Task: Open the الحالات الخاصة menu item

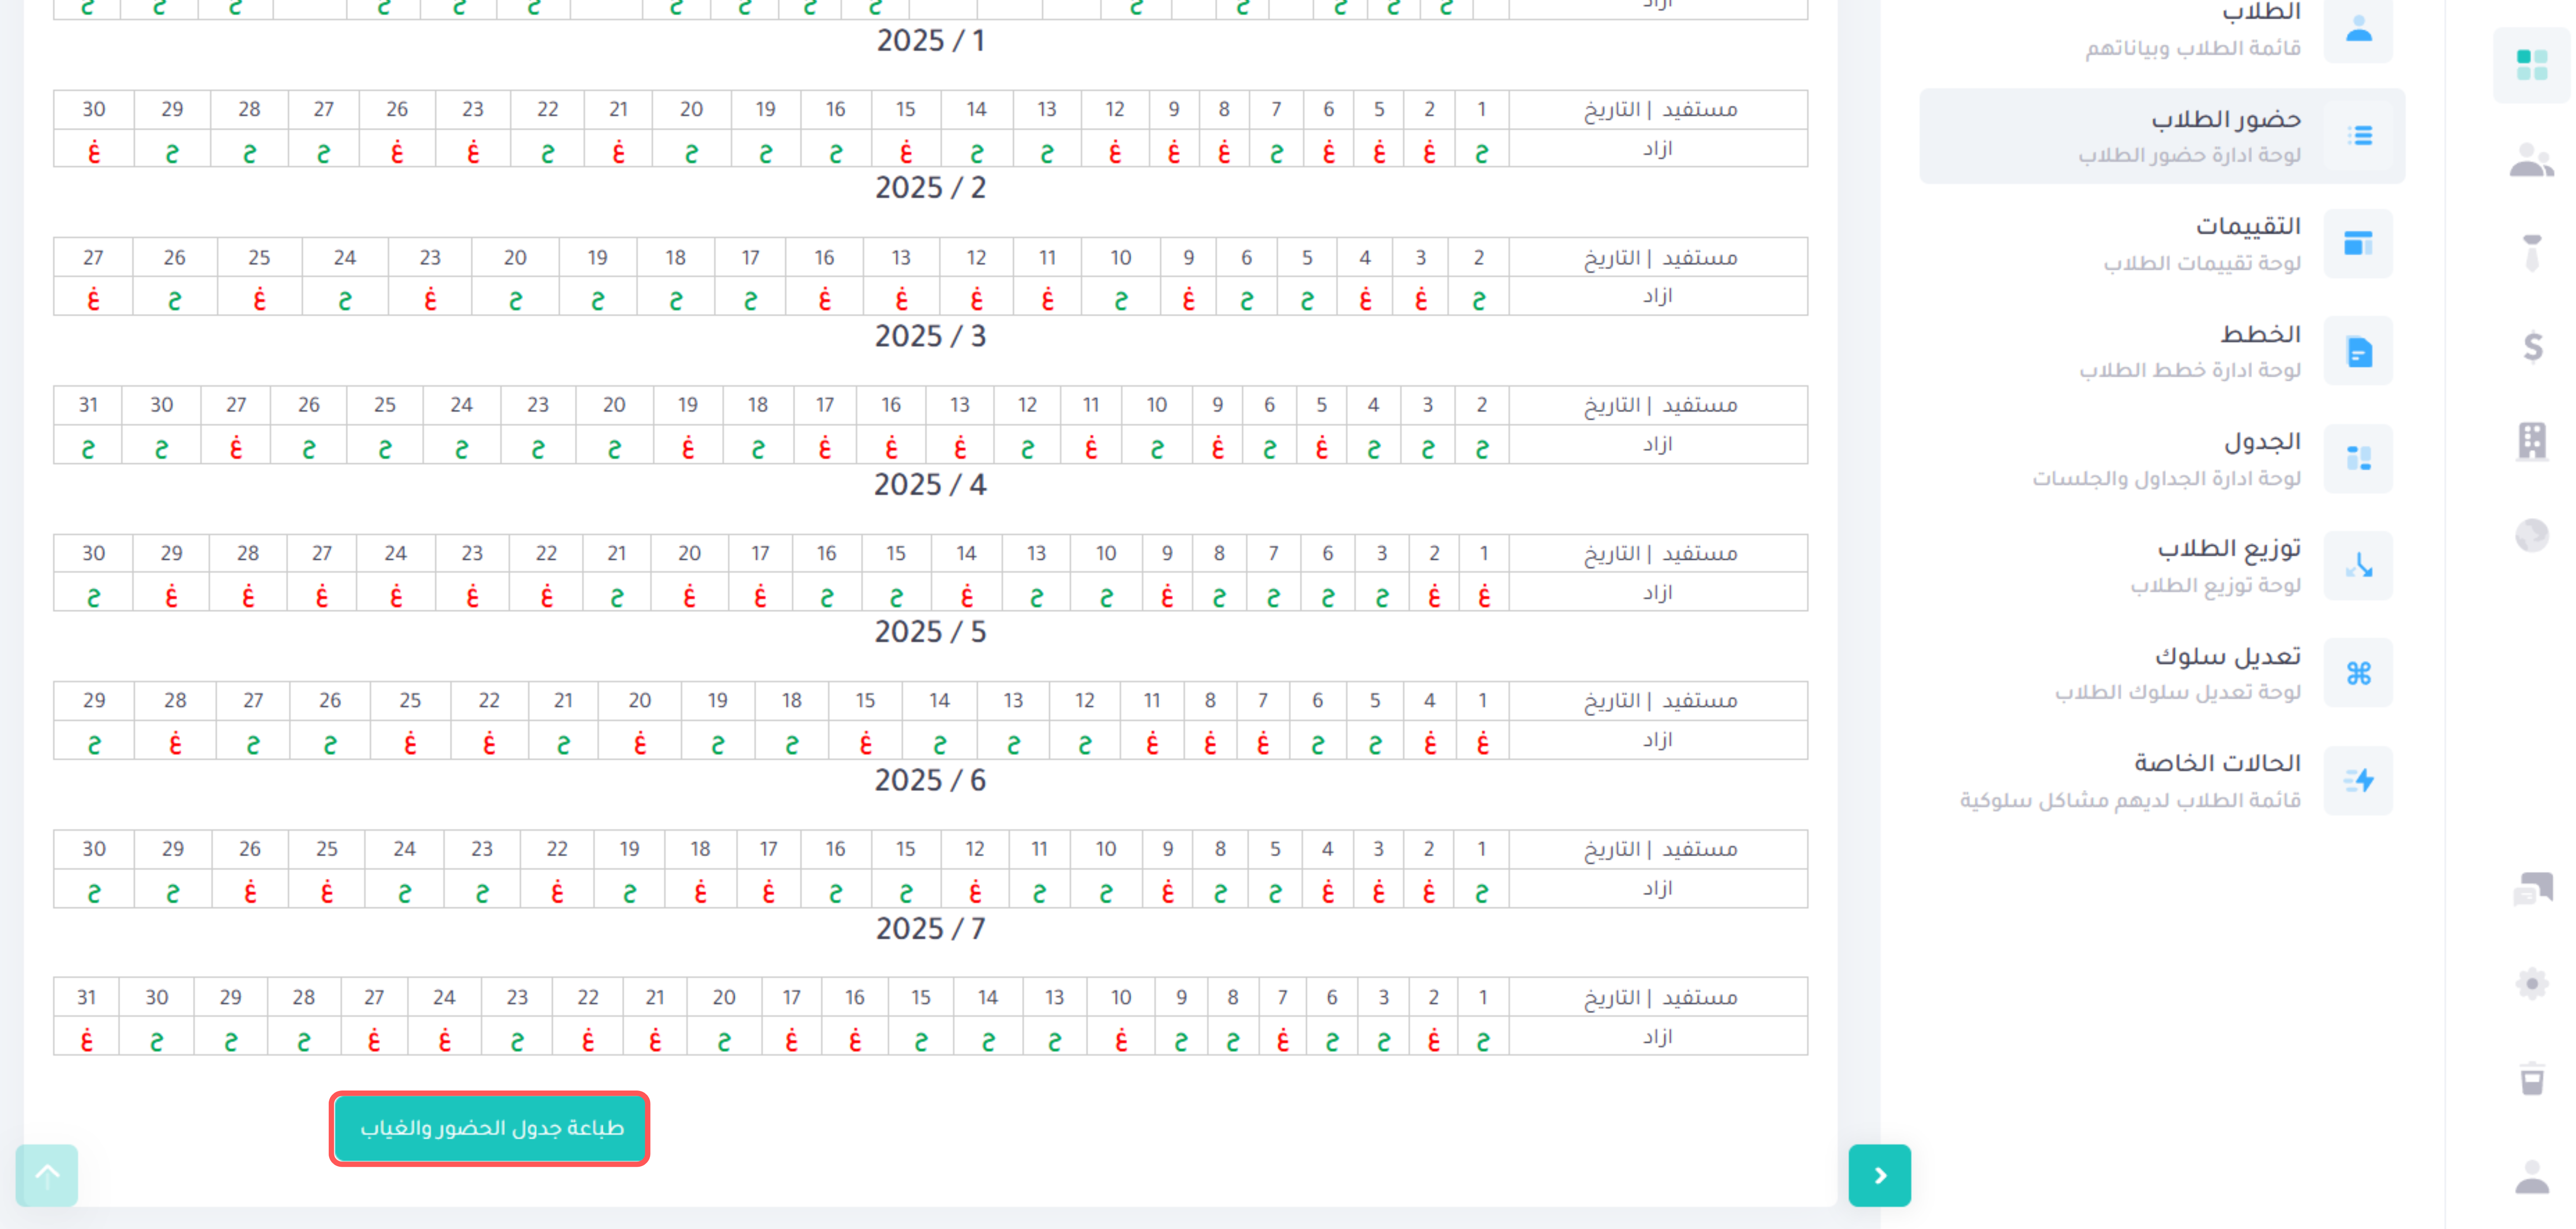Action: point(2162,780)
